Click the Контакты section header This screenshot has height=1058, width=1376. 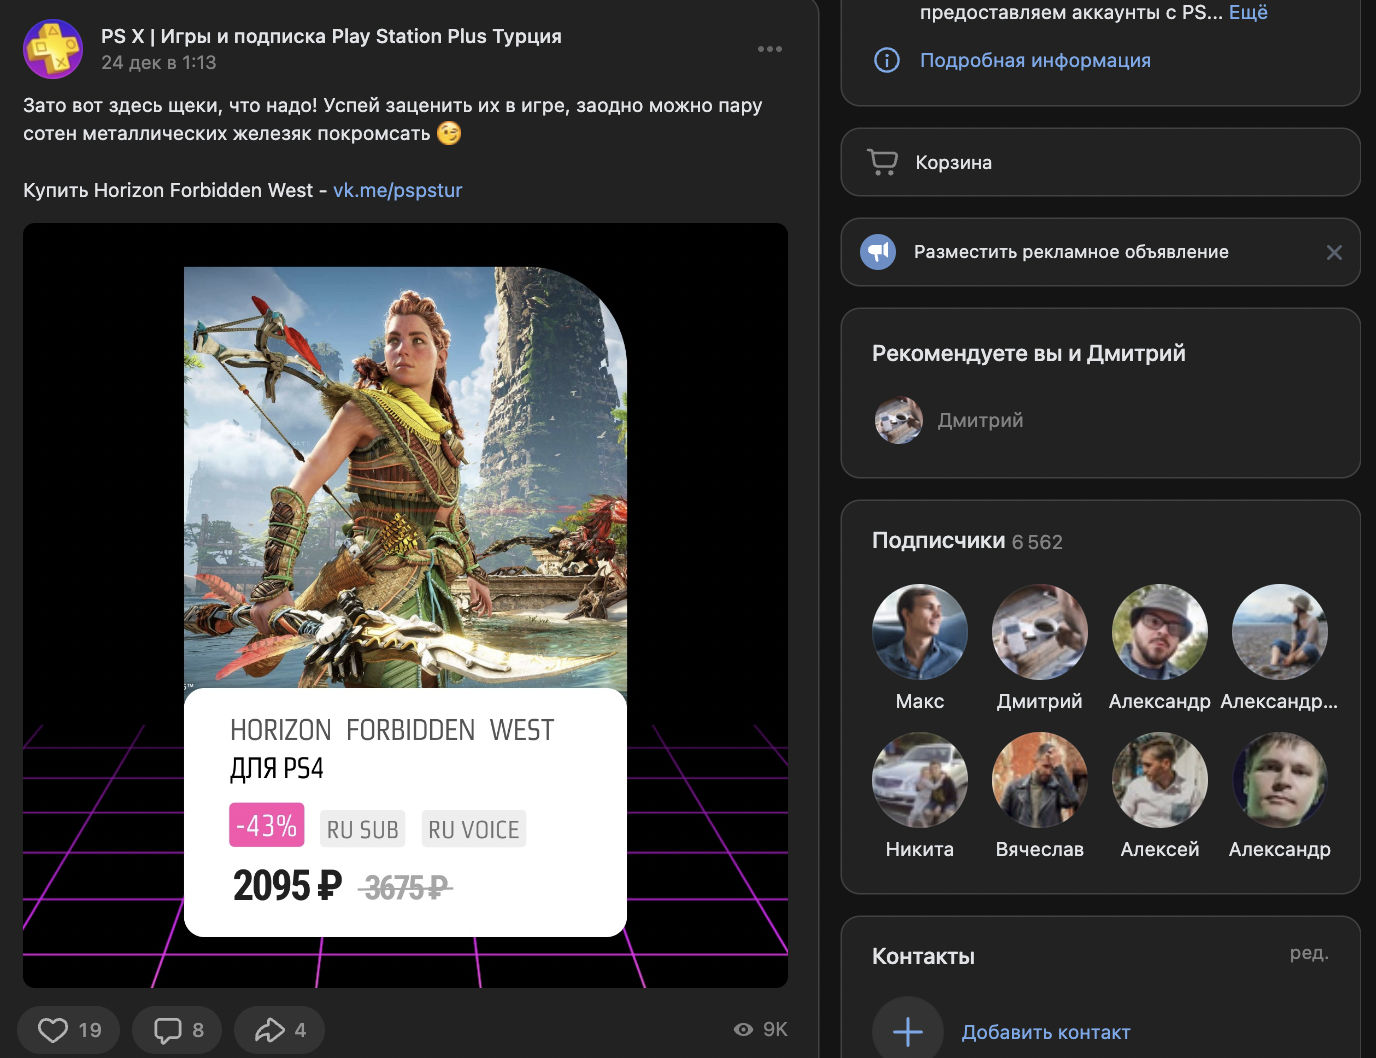click(923, 956)
